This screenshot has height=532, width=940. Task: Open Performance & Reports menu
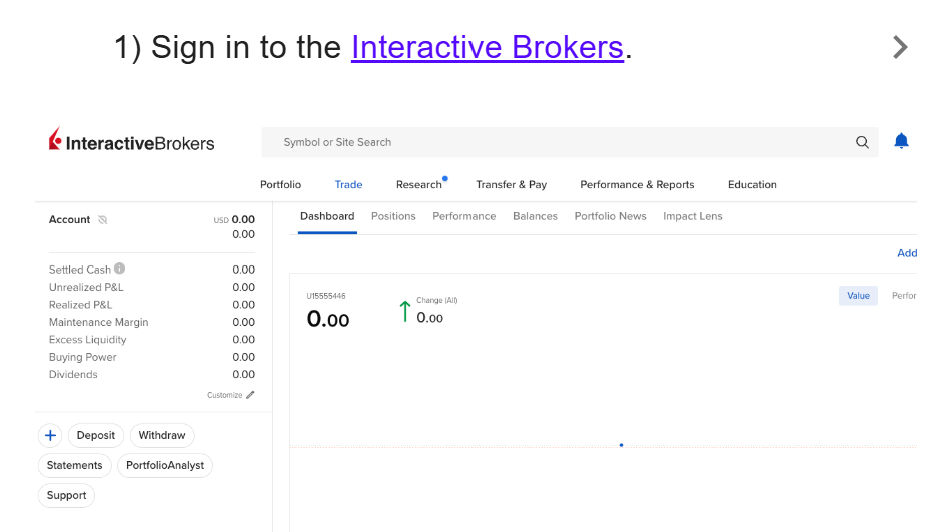click(637, 185)
